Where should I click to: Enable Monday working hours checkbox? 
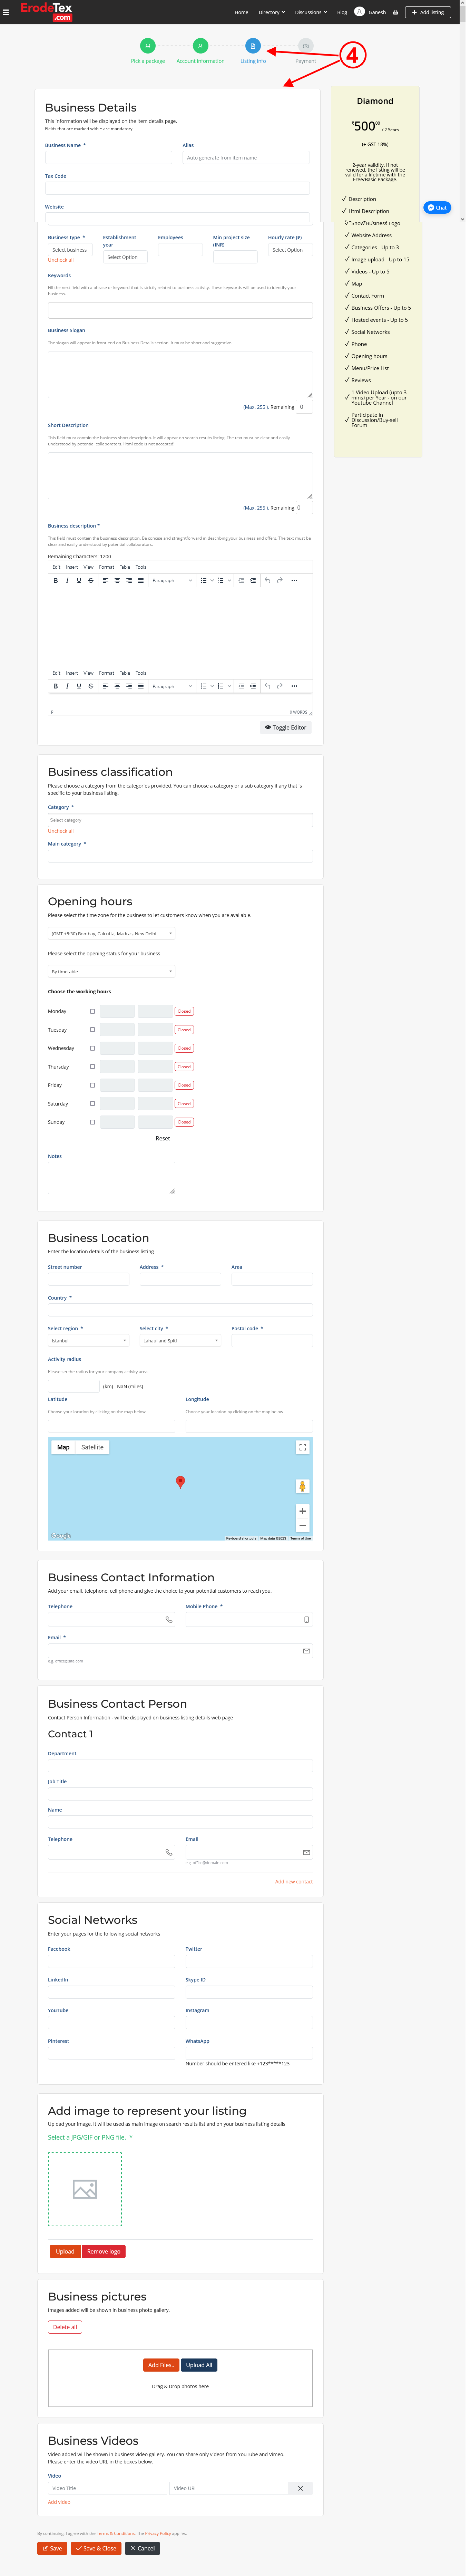coord(93,1011)
